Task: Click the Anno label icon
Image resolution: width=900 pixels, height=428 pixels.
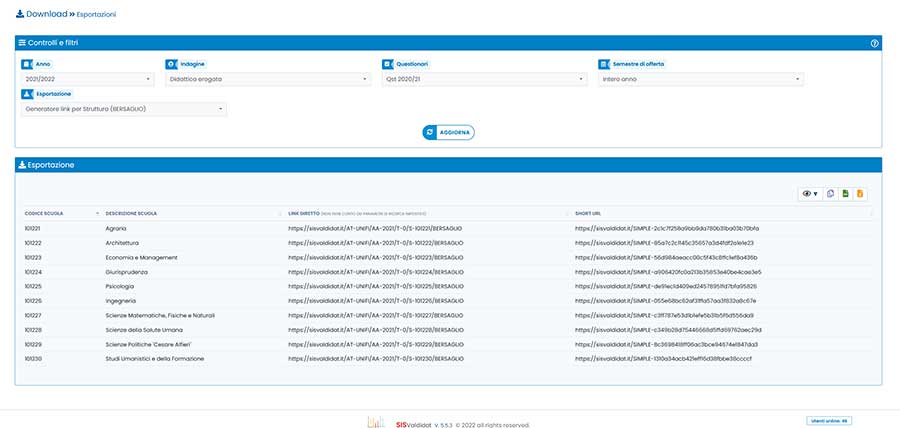Action: click(27, 63)
